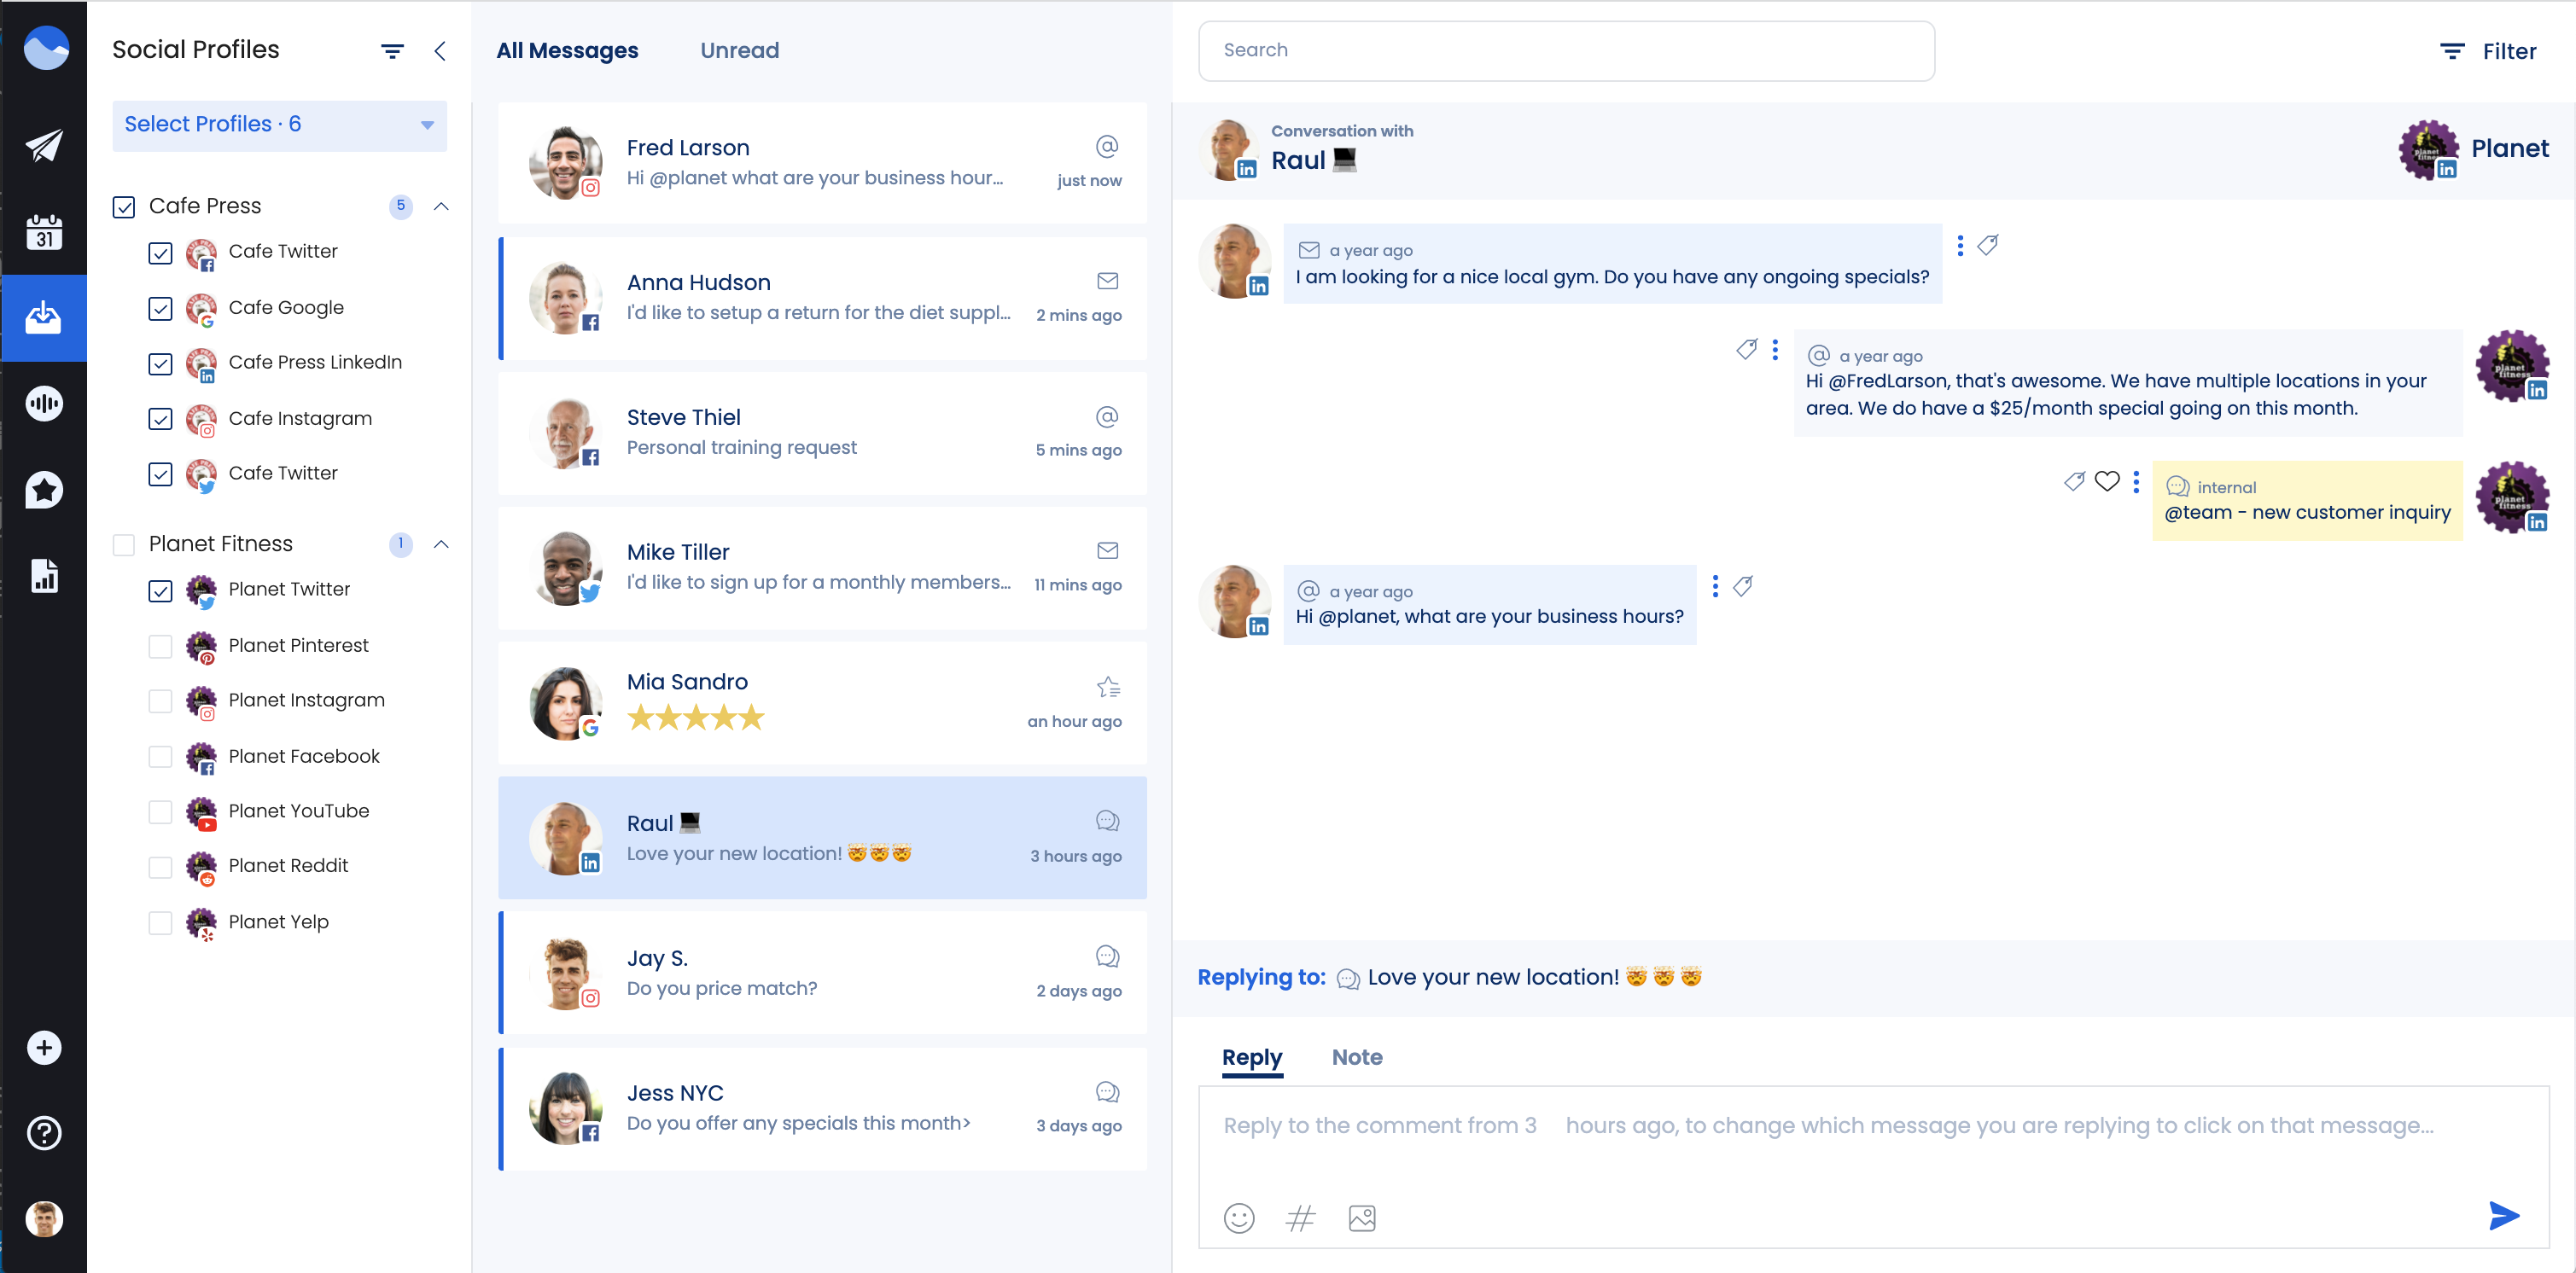Viewport: 2576px width, 1273px height.
Task: Open the reports icon in the sidebar
Action: 44,576
